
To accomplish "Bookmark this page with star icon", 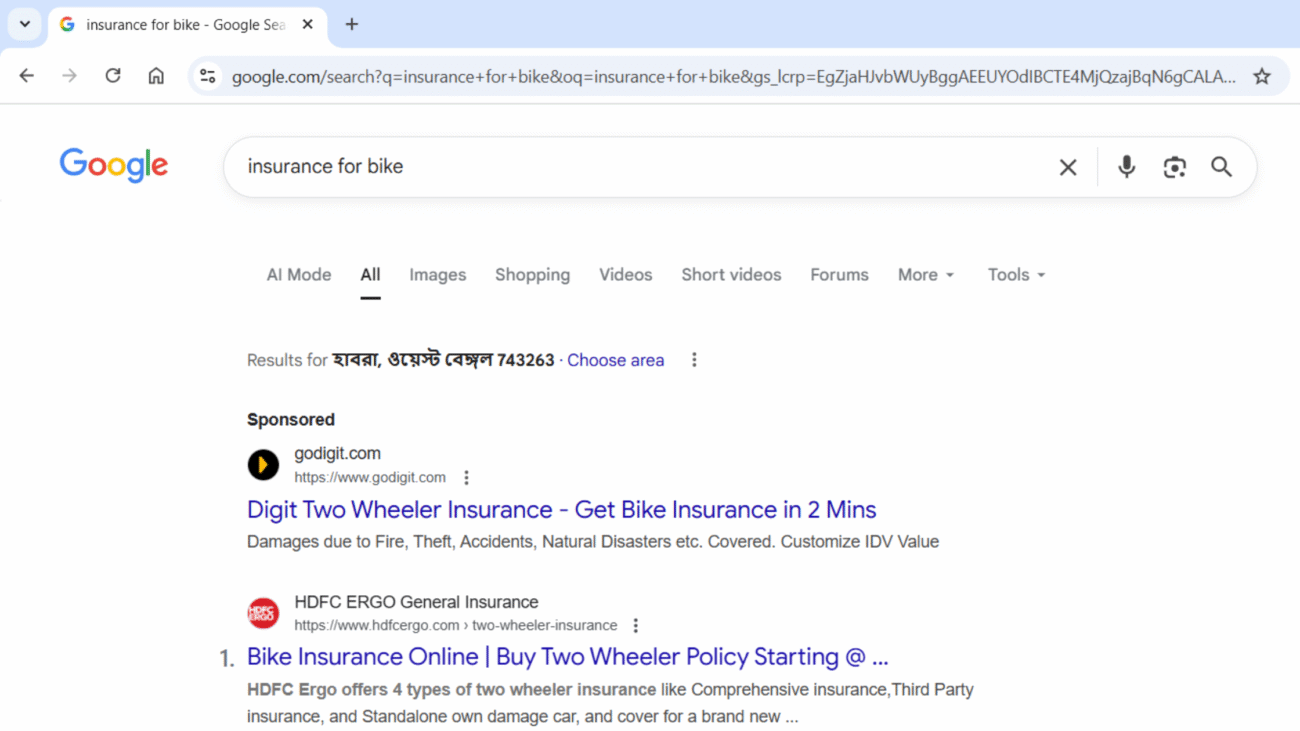I will click(x=1262, y=76).
